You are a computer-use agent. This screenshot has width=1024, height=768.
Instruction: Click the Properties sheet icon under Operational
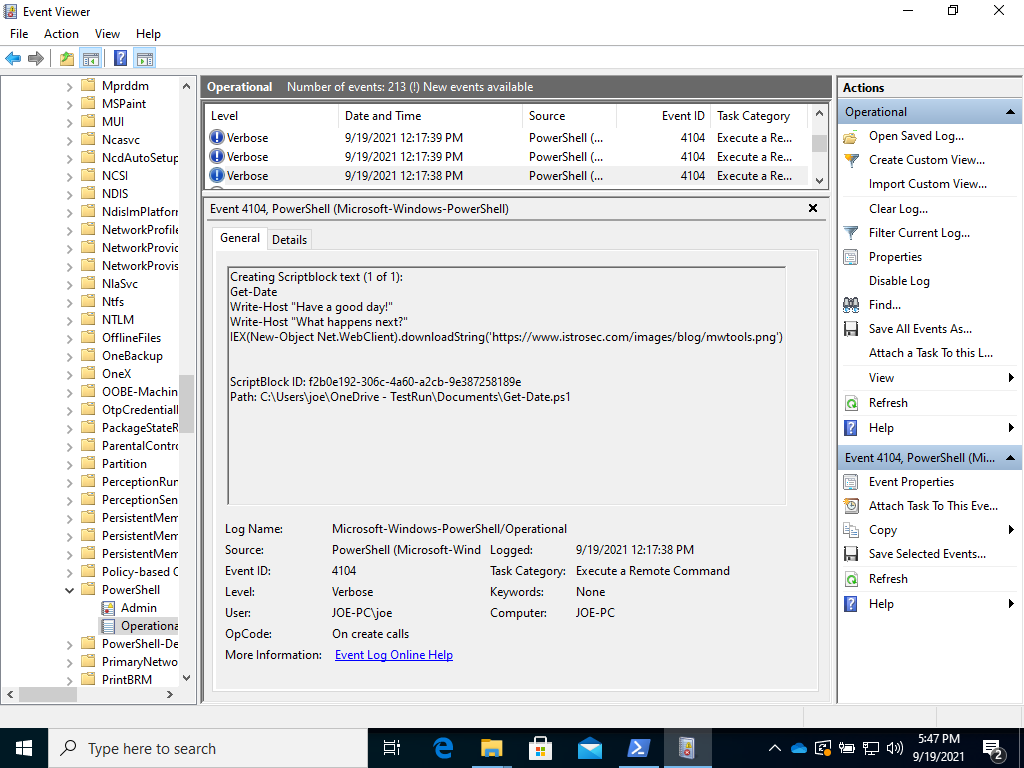click(x=850, y=257)
